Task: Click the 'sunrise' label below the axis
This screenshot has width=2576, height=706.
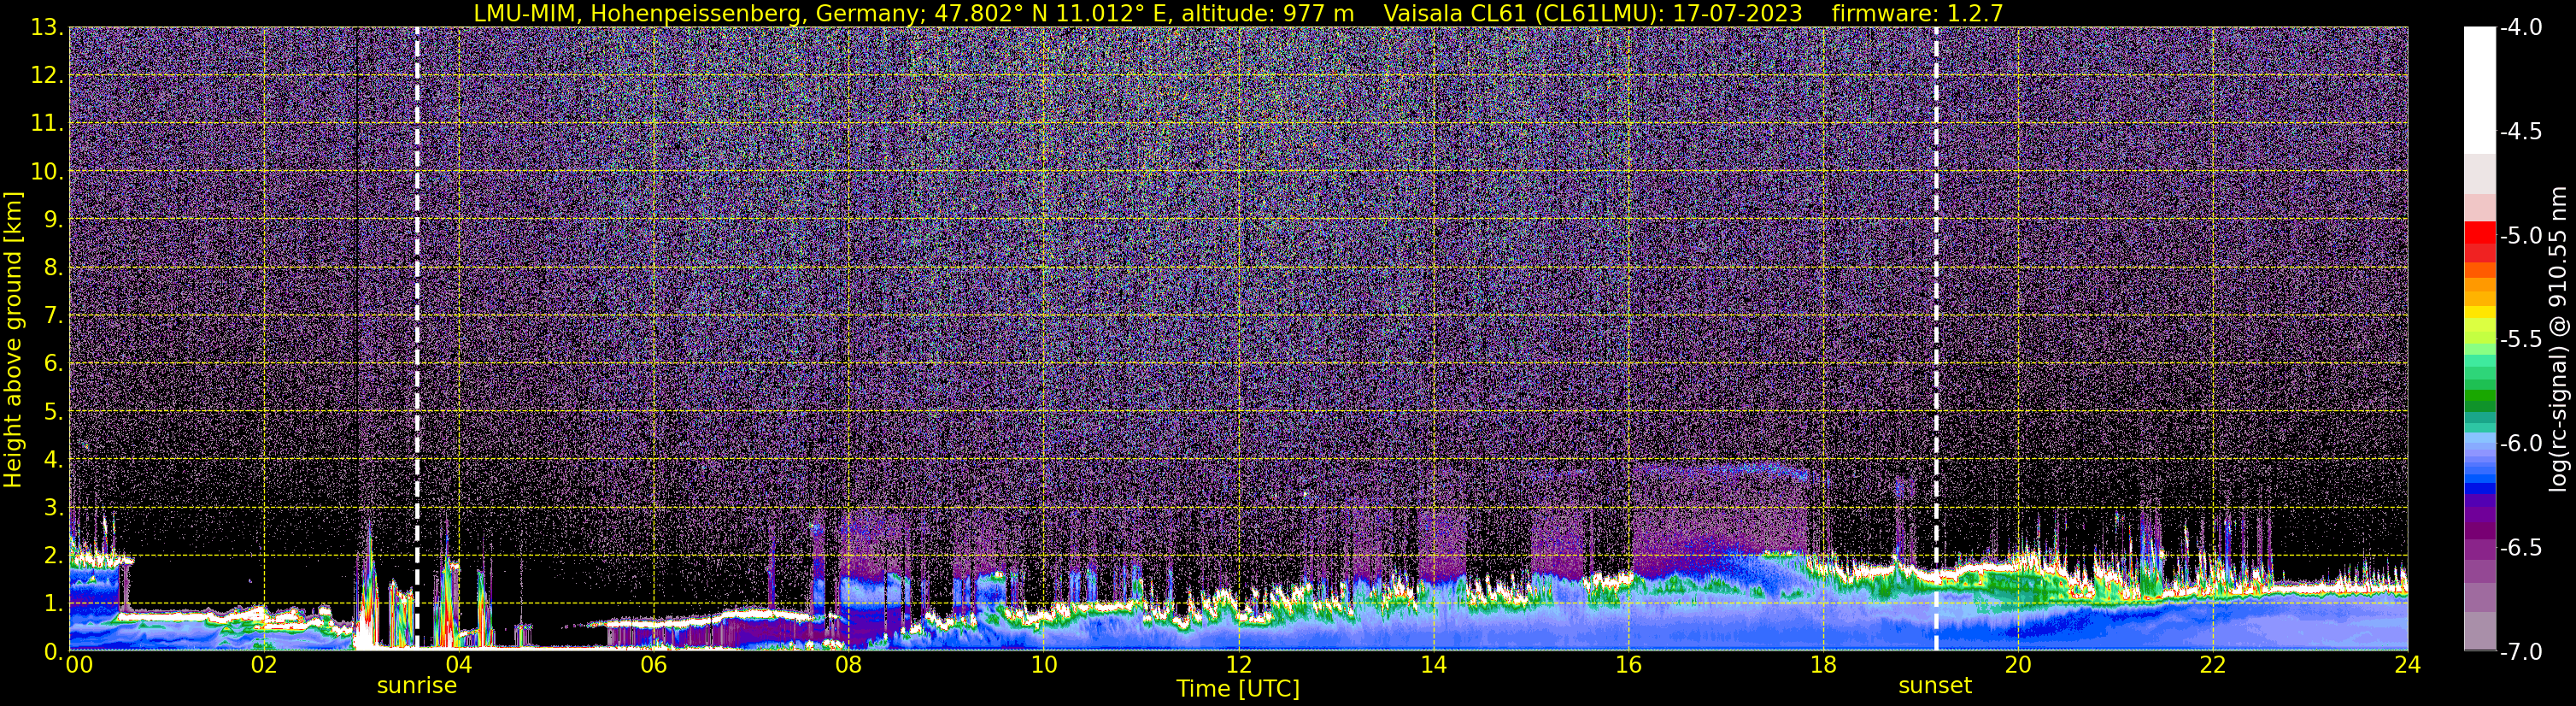Action: coord(417,686)
